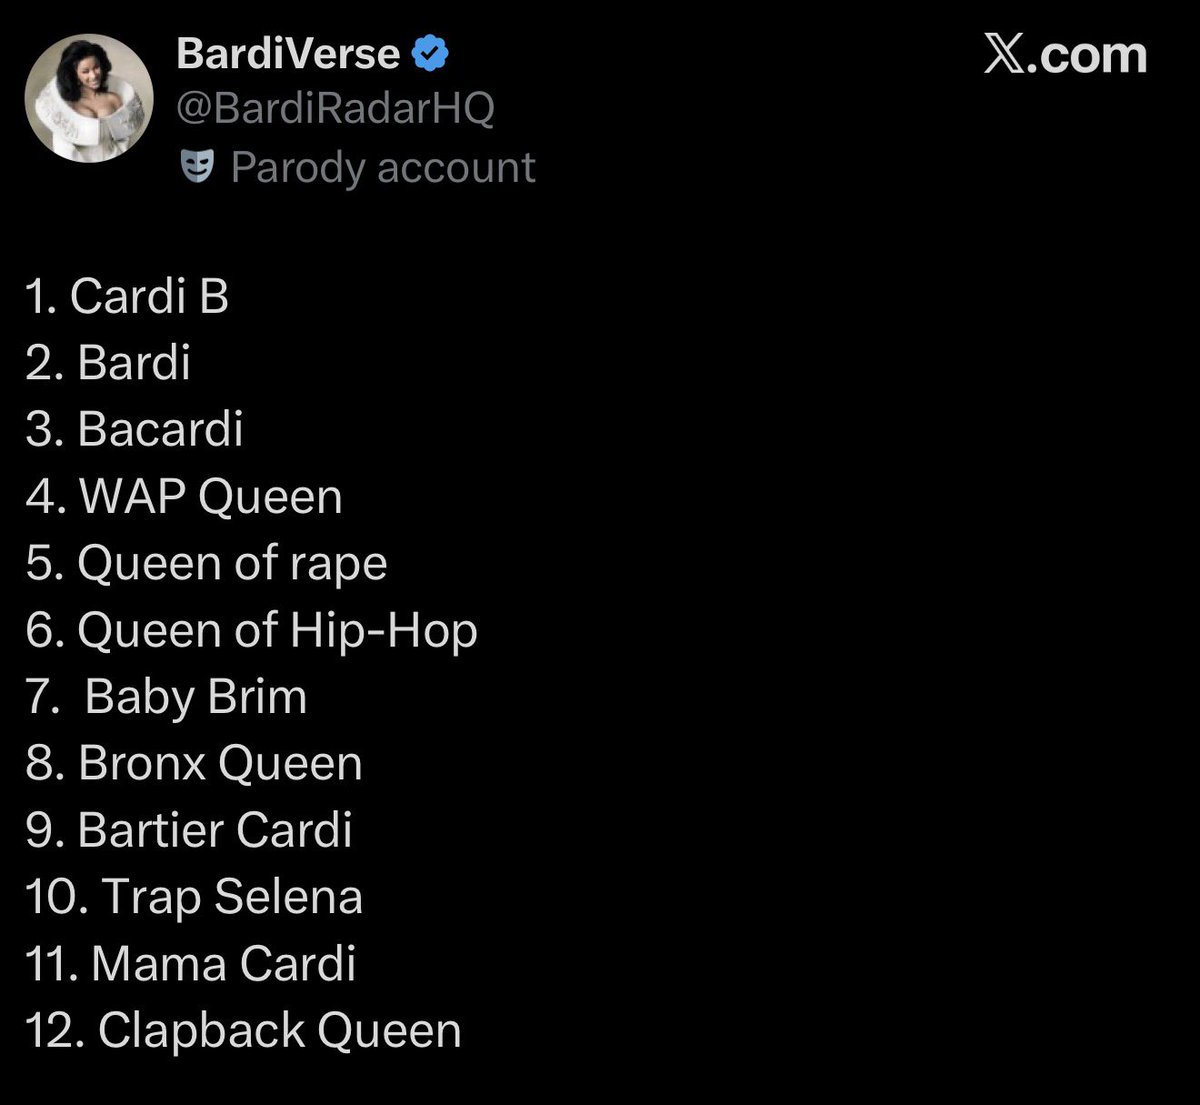Select the line "1. Cardi B"

click(x=127, y=297)
